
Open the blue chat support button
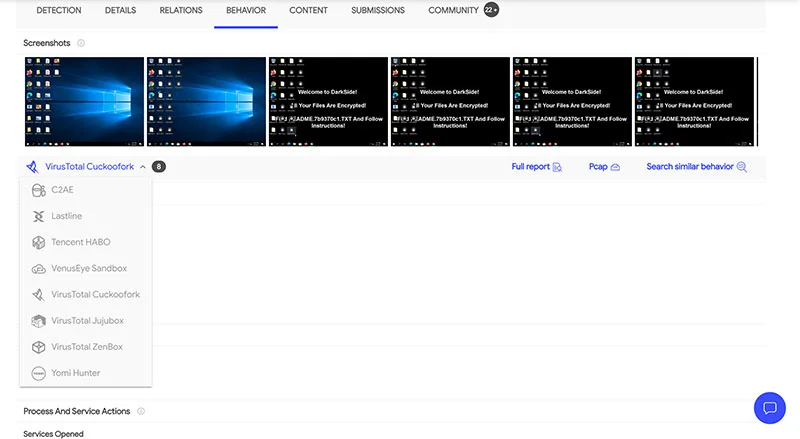click(x=769, y=408)
